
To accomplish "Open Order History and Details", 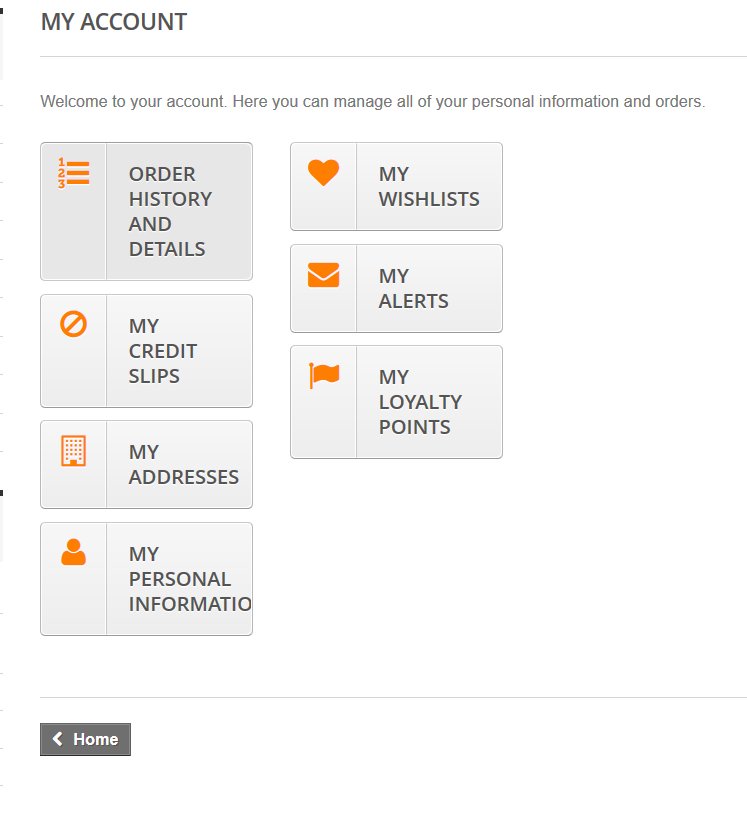I will [170, 211].
